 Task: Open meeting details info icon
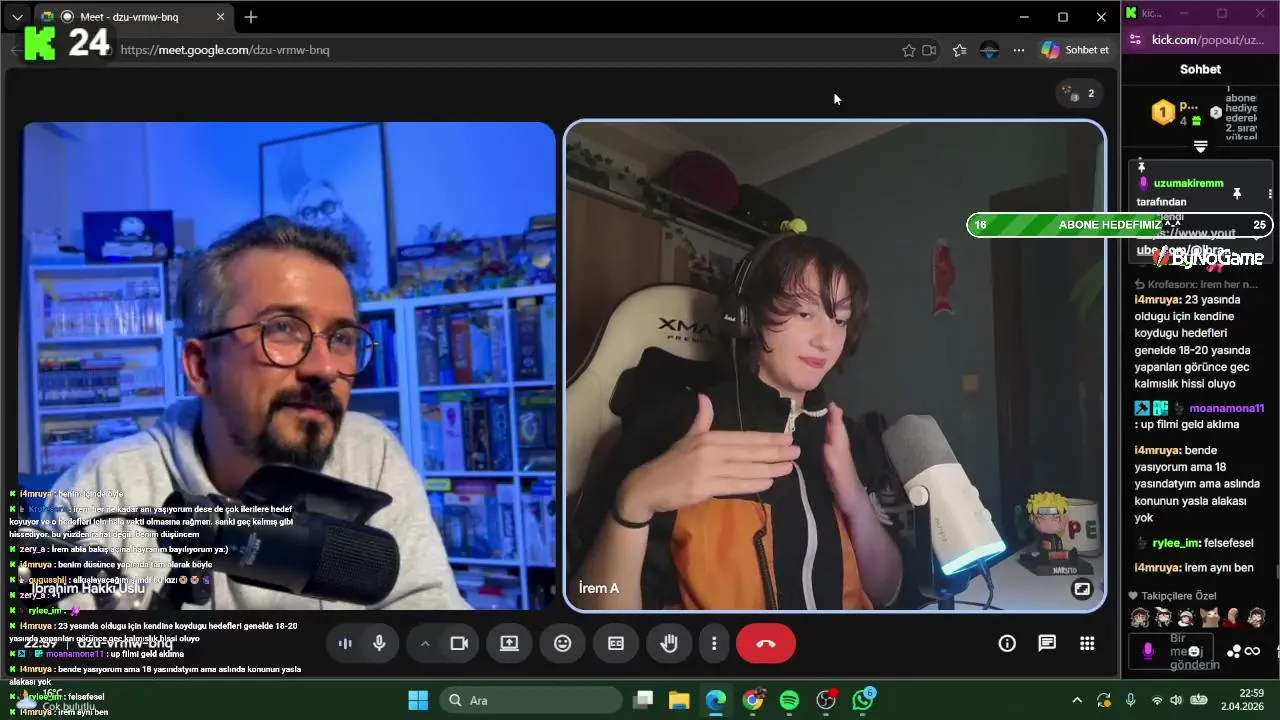(x=1007, y=644)
